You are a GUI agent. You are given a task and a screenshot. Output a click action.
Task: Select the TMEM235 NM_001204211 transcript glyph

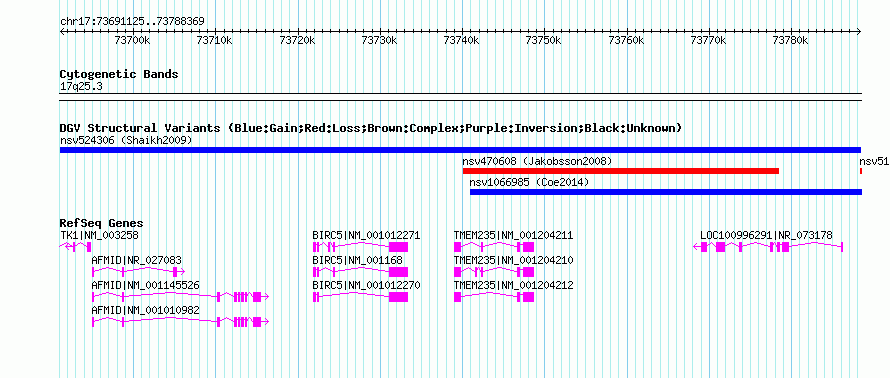click(x=494, y=246)
